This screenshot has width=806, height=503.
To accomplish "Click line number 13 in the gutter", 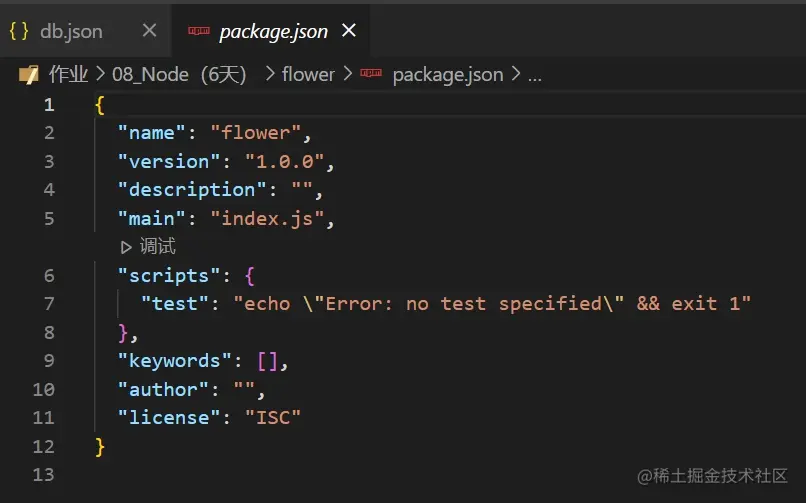I will pyautogui.click(x=44, y=474).
